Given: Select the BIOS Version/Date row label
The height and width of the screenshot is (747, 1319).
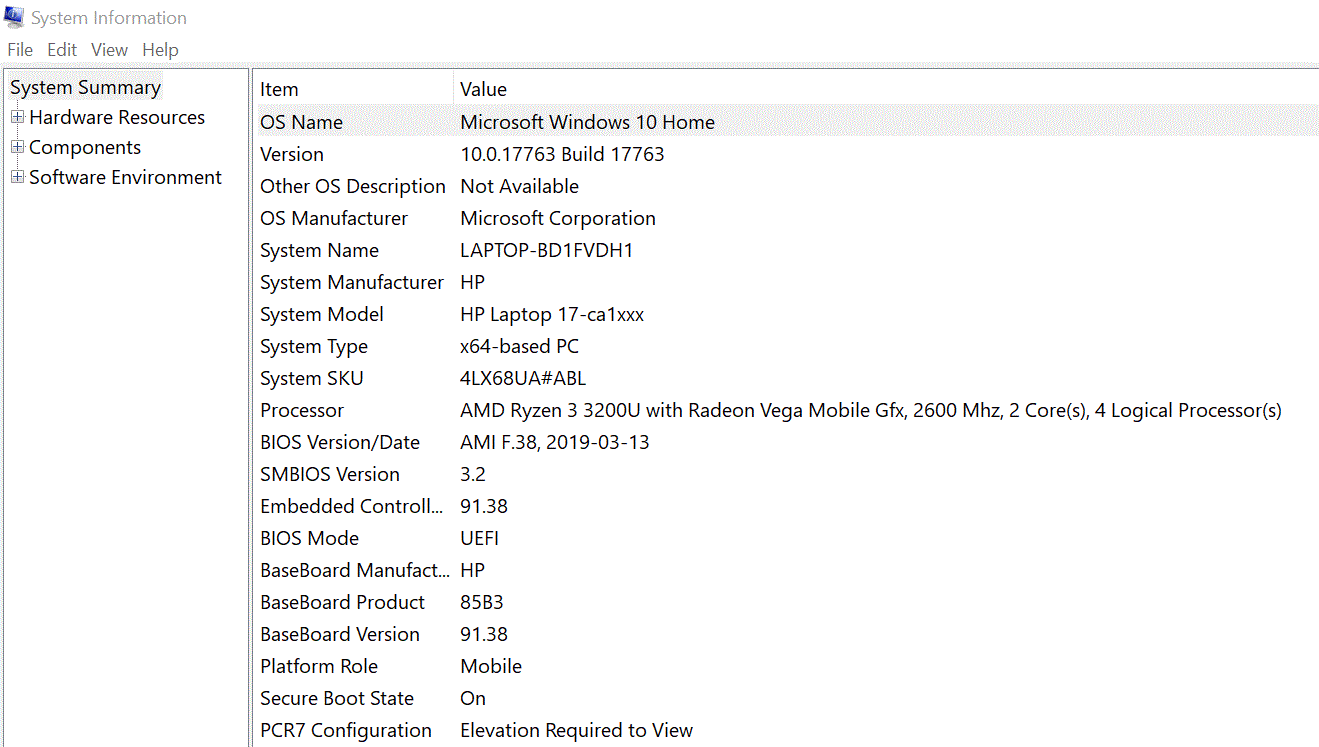Looking at the screenshot, I should (340, 442).
